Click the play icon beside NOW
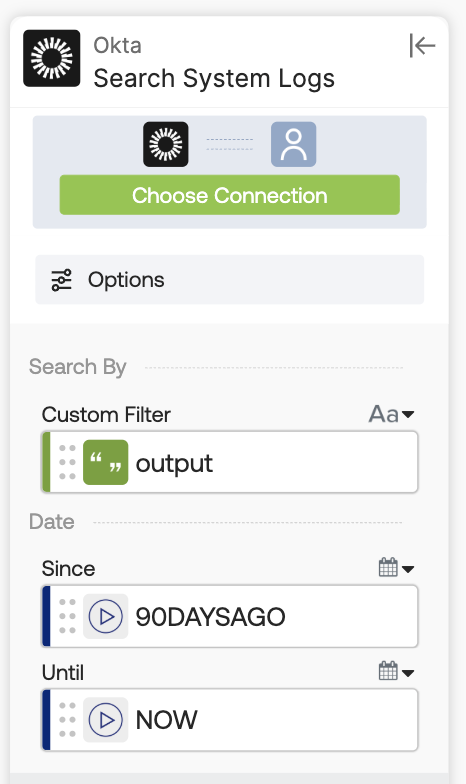 [x=106, y=720]
